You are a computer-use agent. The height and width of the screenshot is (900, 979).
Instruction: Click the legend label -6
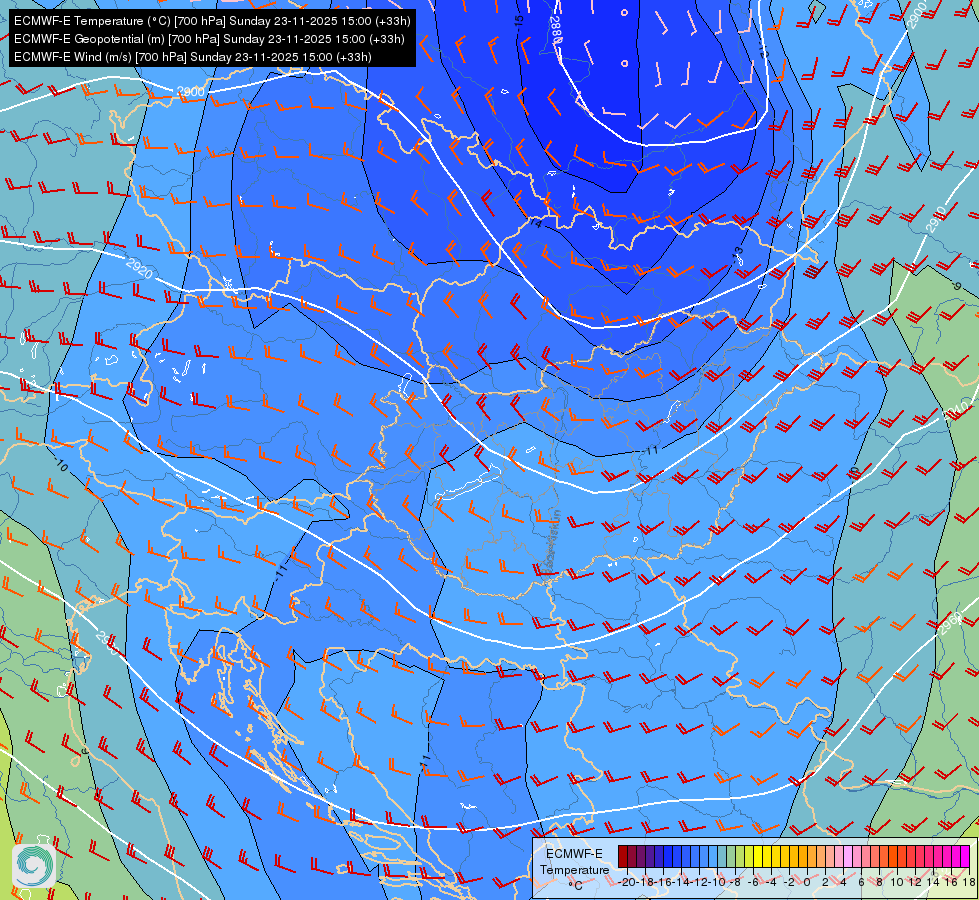pos(753,882)
